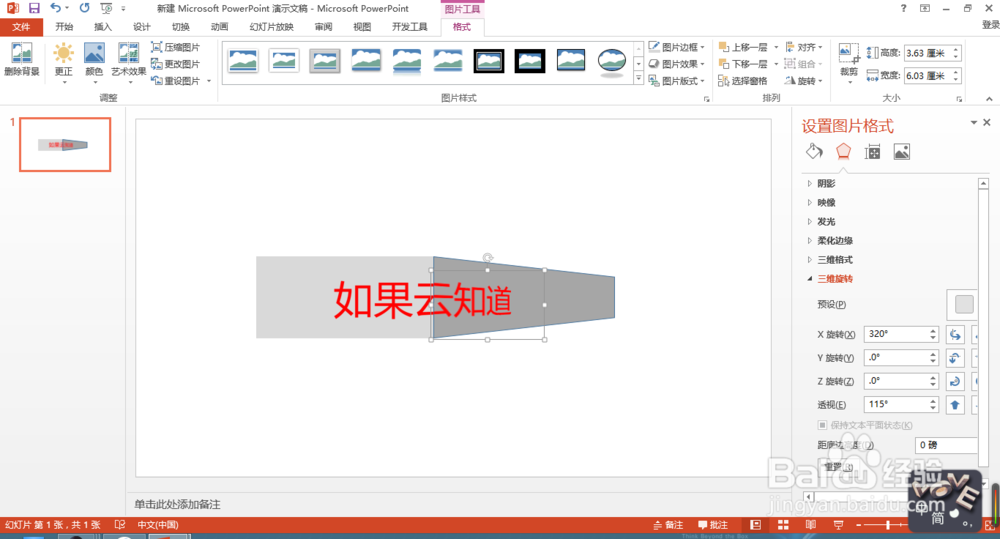Switch to Slide Sorter view icon
1000x539 pixels.
(783, 525)
